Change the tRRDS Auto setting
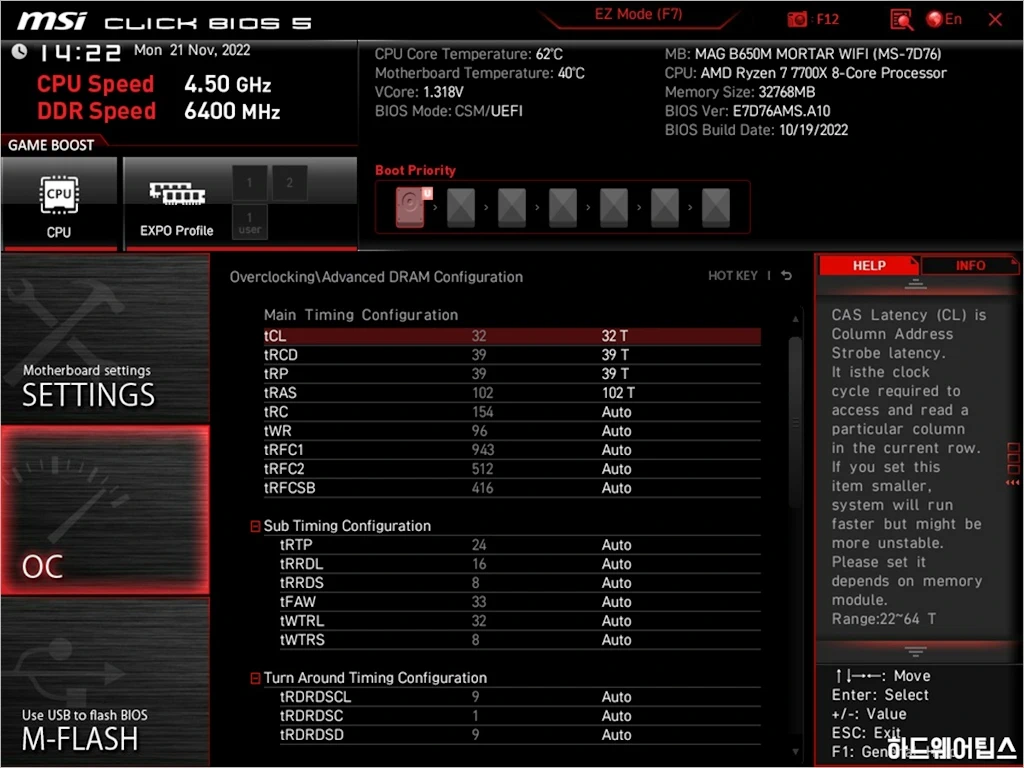 coord(616,583)
